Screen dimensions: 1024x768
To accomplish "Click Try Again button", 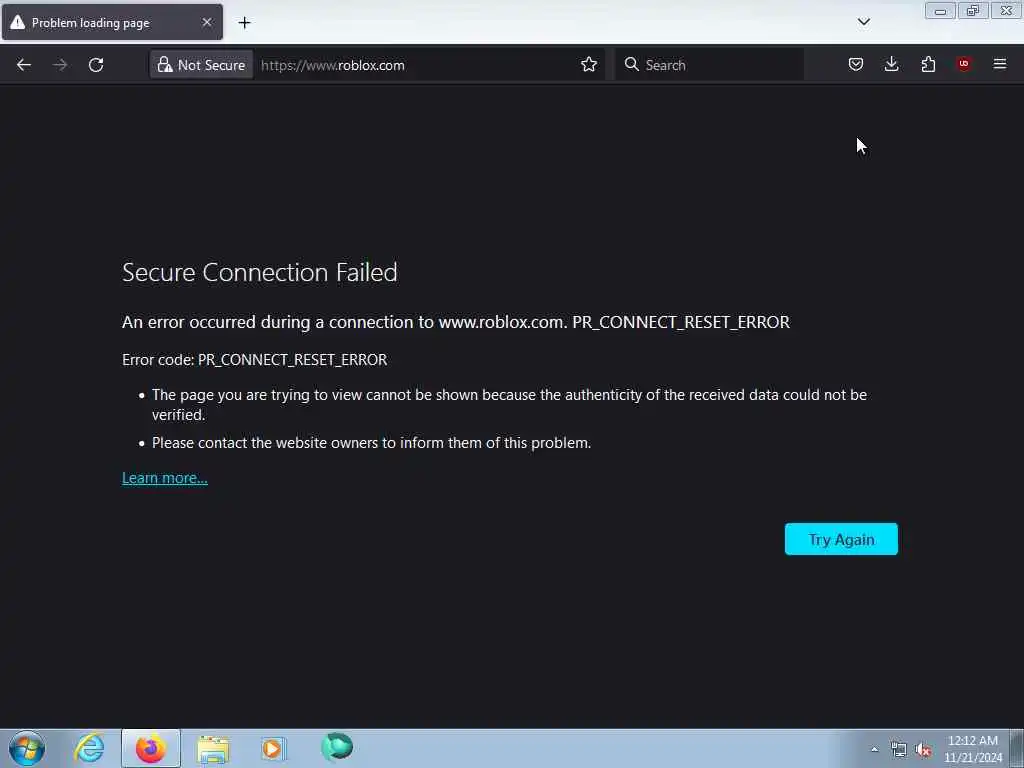I will (x=841, y=539).
